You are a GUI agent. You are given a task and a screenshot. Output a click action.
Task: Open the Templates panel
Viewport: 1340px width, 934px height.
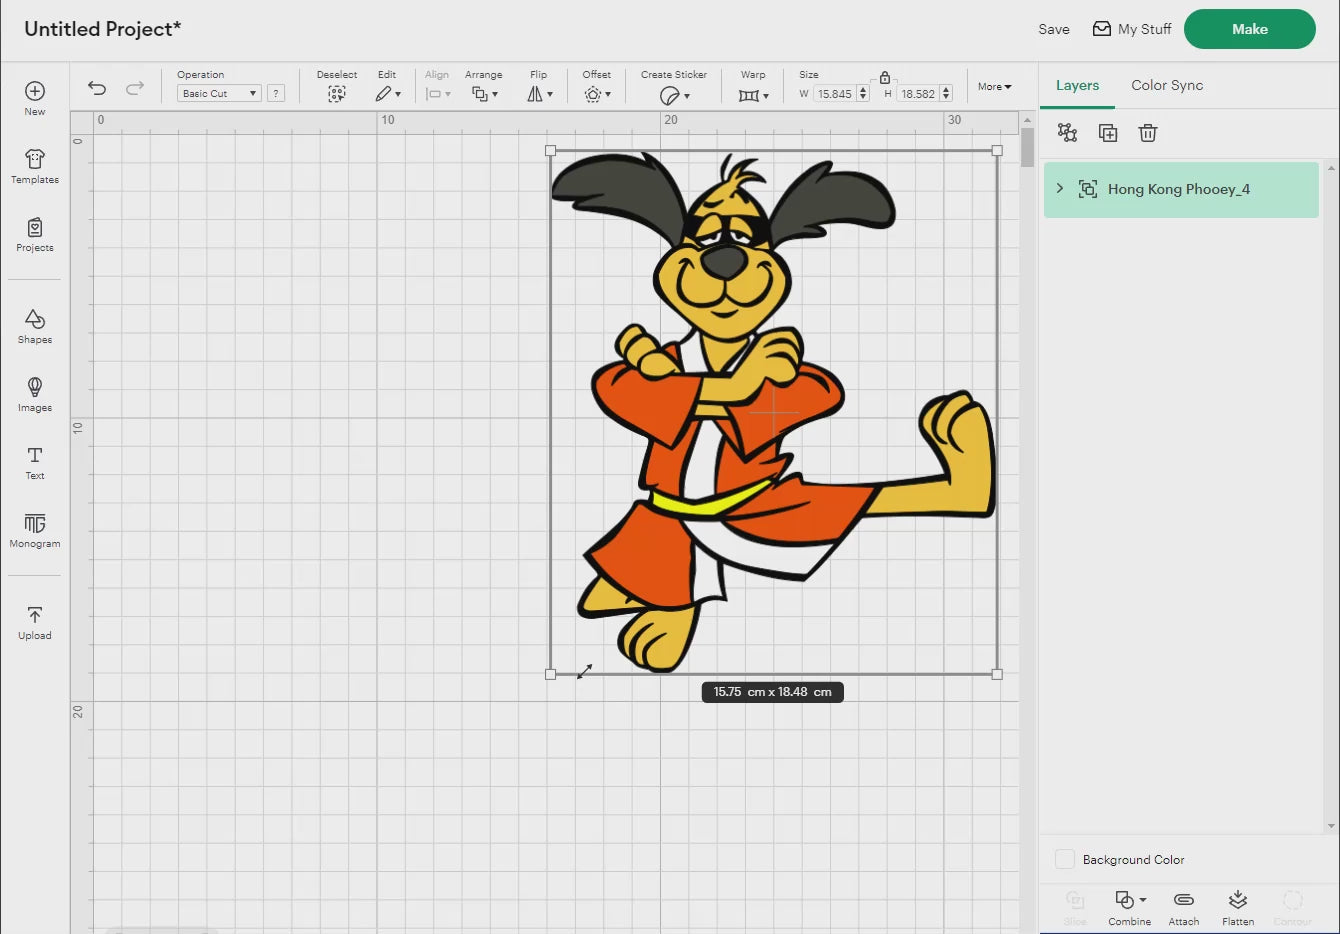[35, 166]
